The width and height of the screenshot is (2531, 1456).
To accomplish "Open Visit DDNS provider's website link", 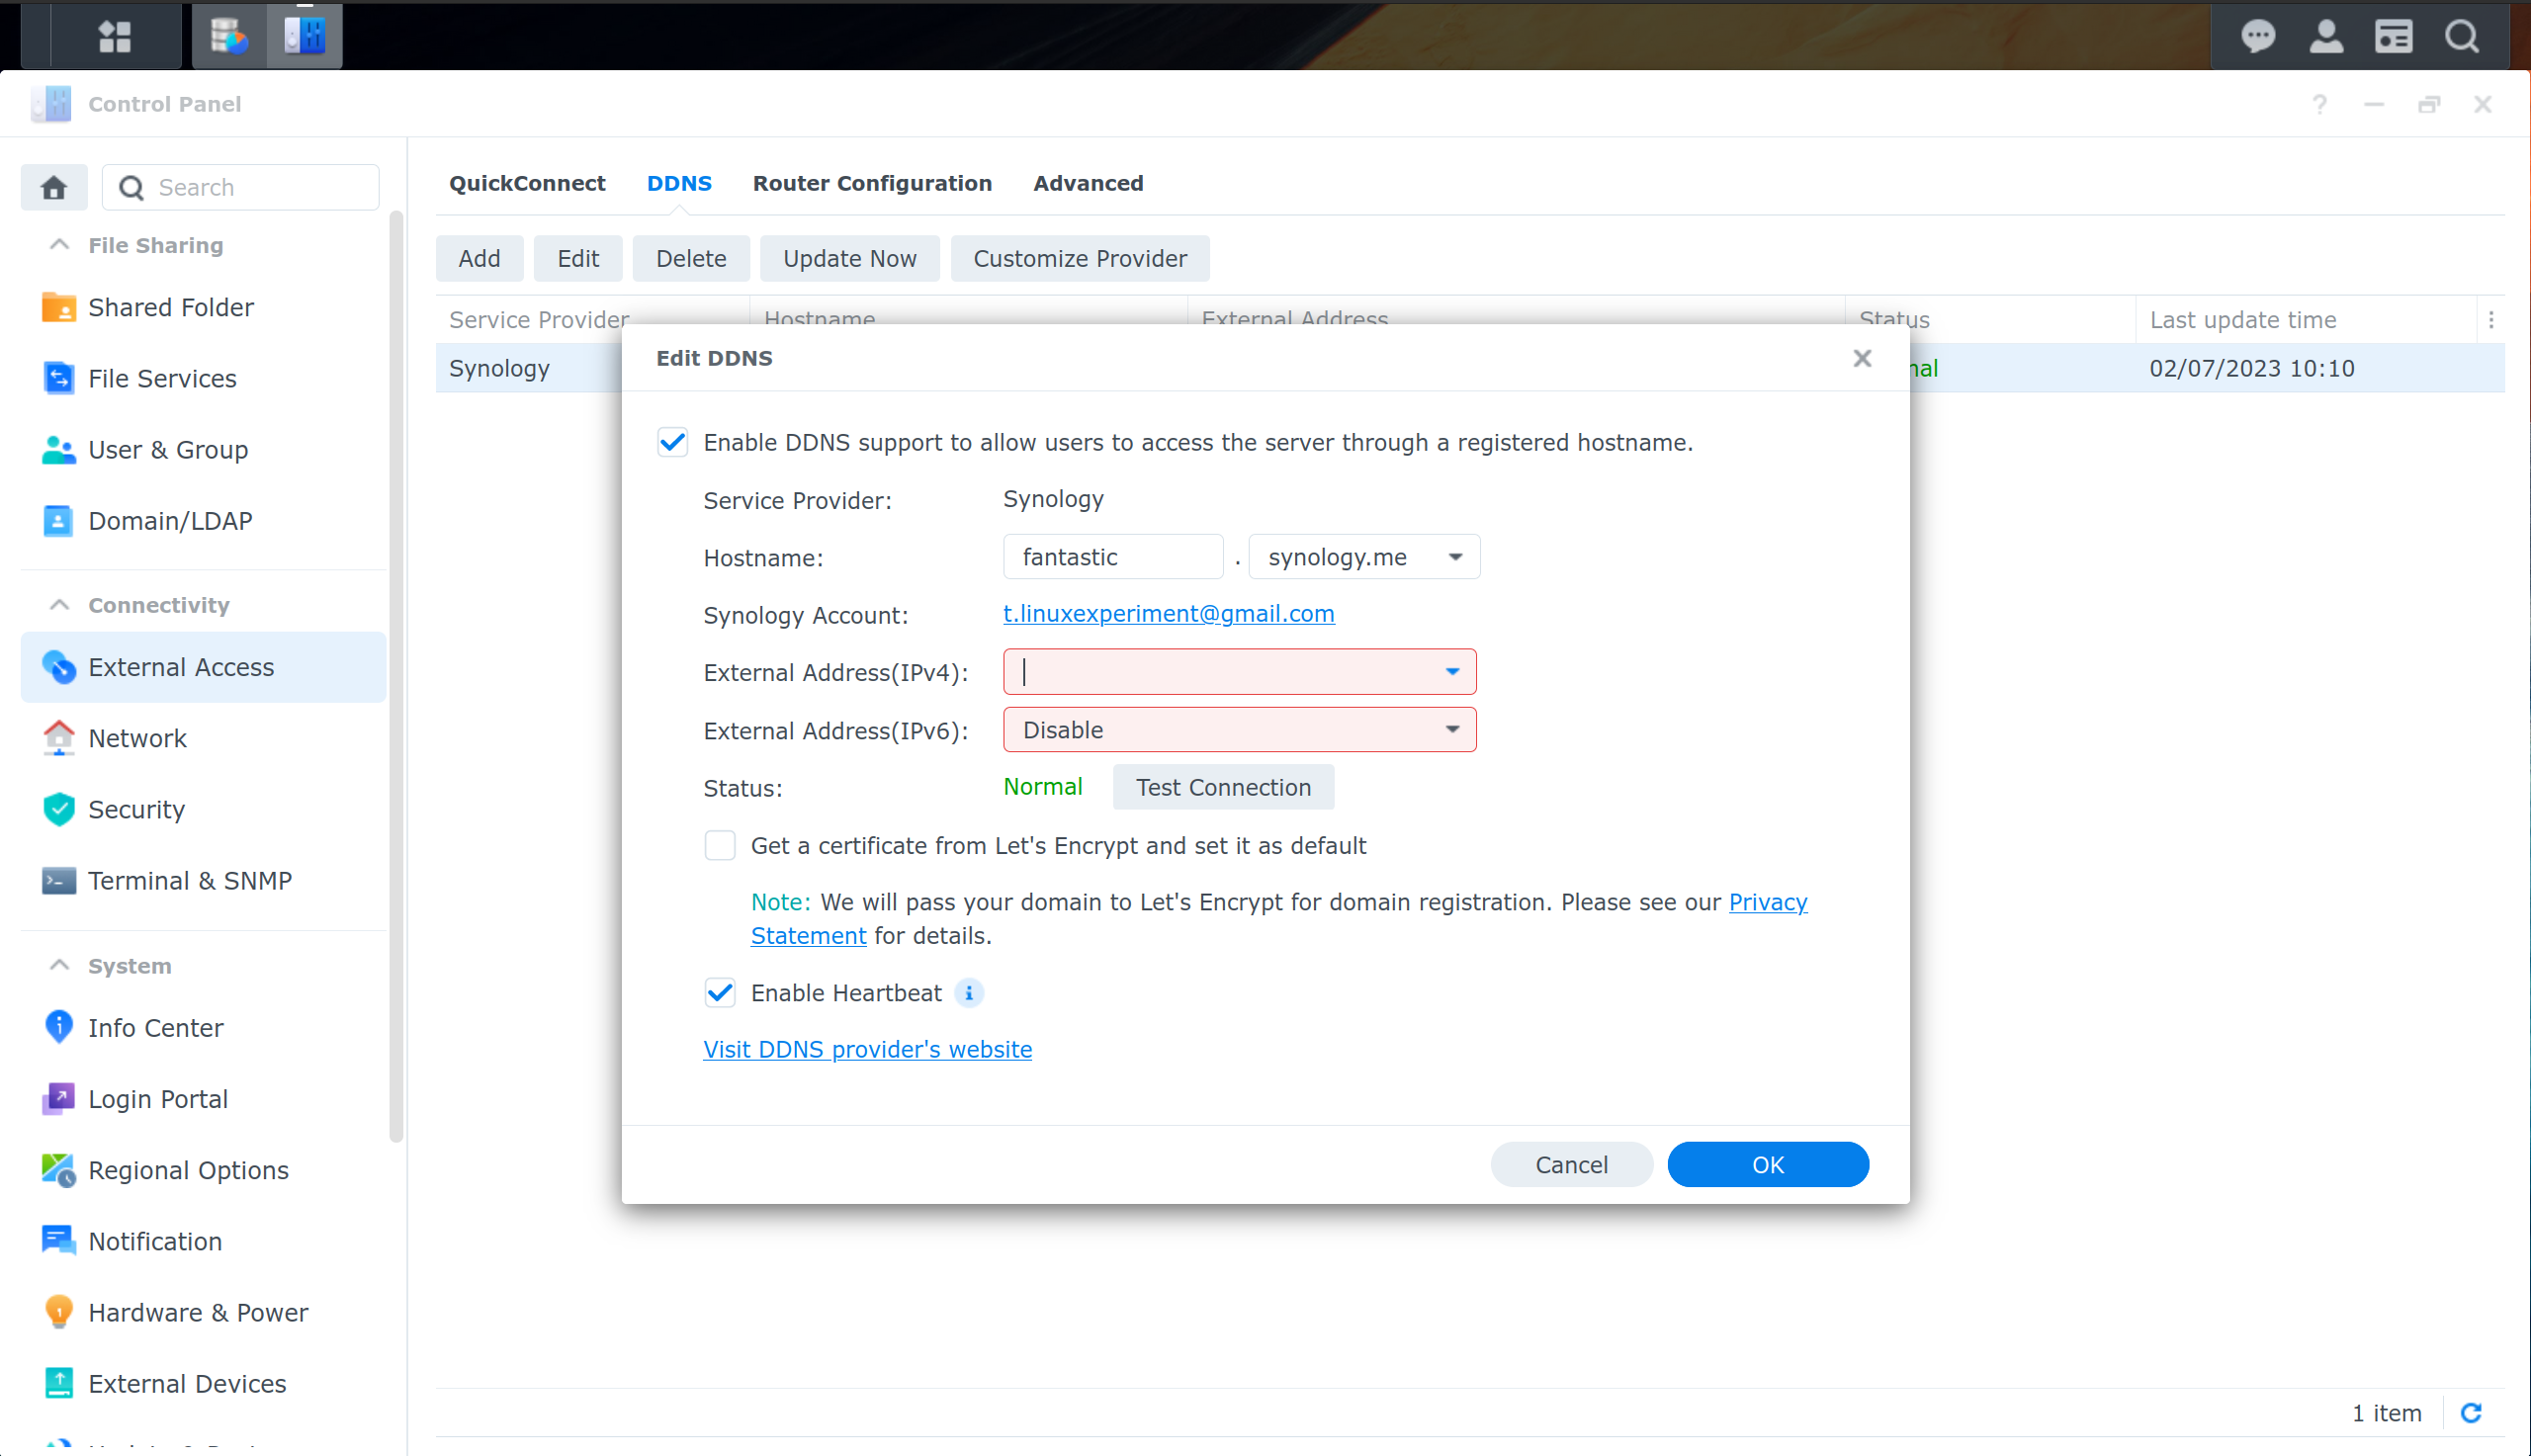I will [867, 1048].
